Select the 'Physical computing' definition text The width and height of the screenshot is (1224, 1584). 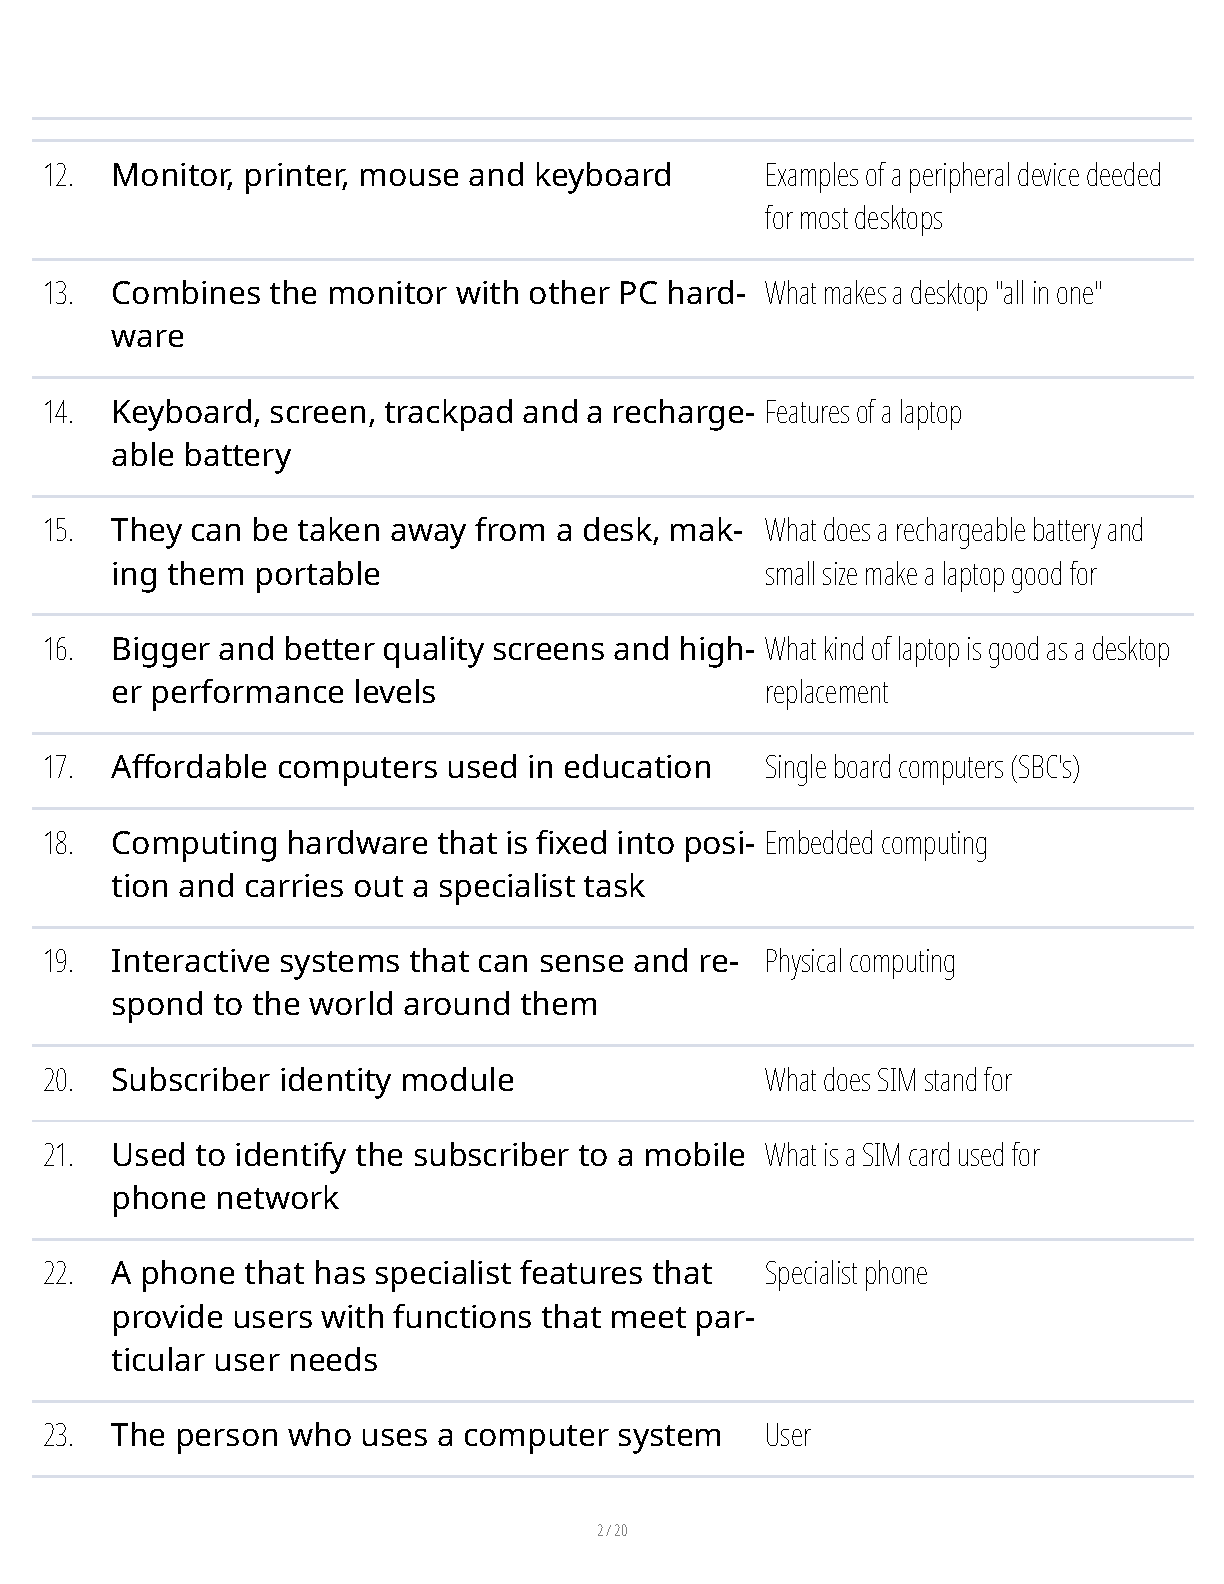(x=859, y=962)
